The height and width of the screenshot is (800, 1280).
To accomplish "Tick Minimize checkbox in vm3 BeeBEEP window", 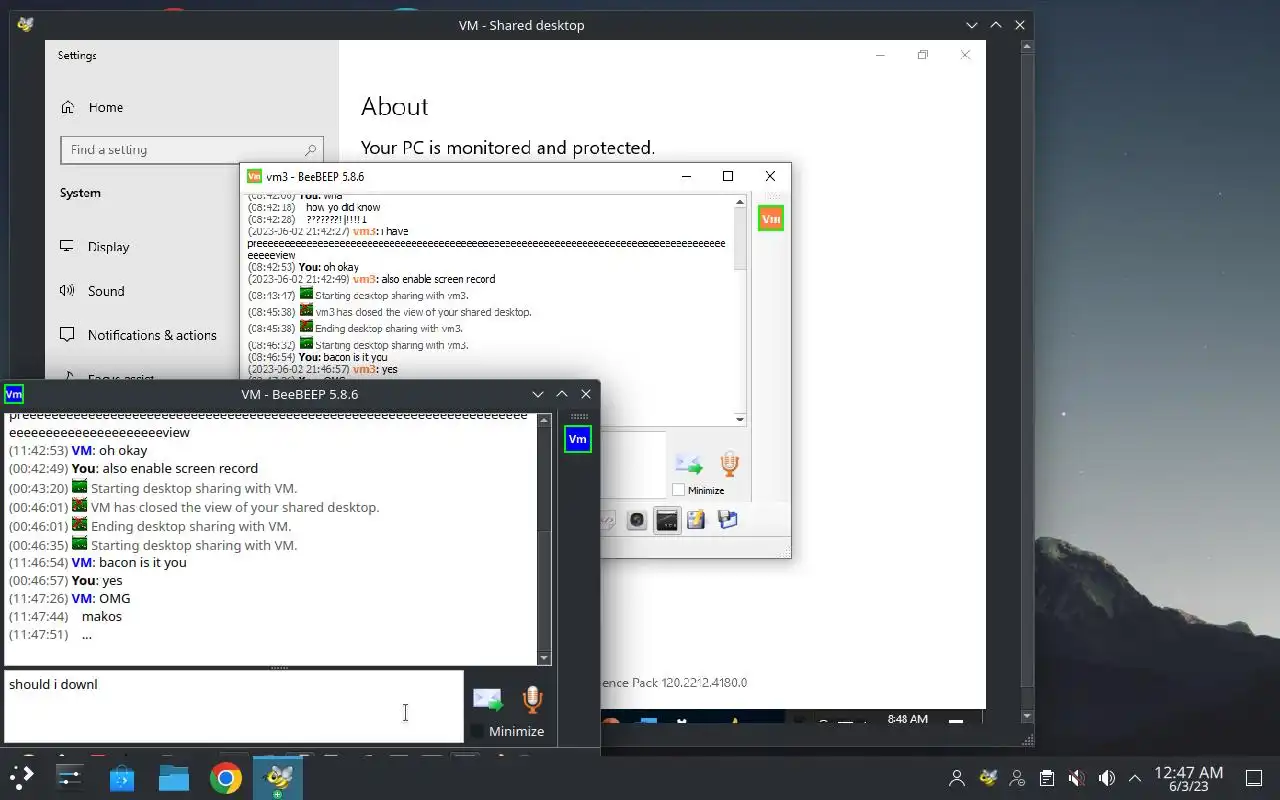I will pyautogui.click(x=679, y=490).
